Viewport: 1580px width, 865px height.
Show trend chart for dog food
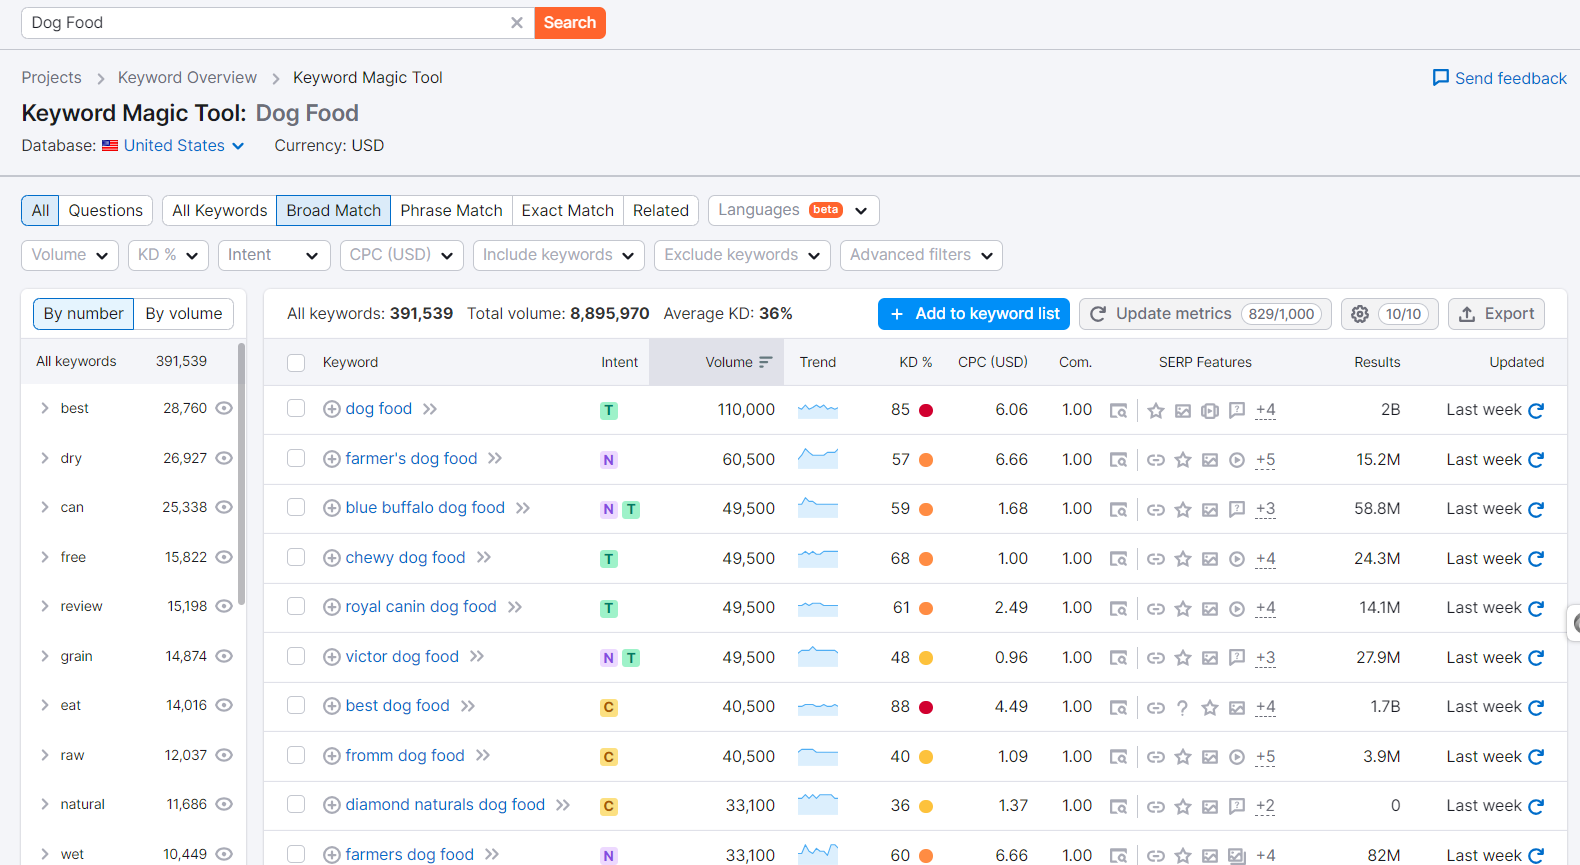[x=818, y=409]
